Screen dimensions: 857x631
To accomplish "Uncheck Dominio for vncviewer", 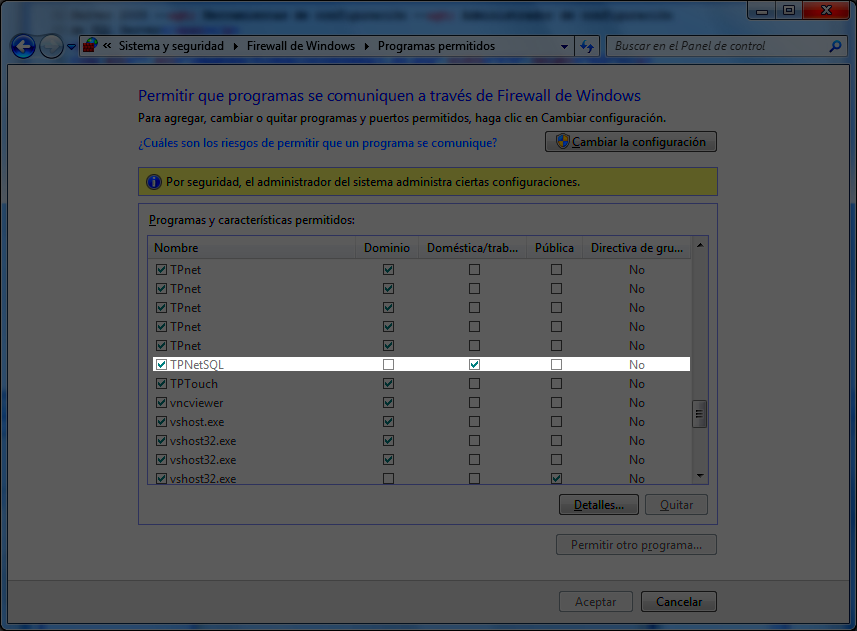I will click(x=389, y=403).
